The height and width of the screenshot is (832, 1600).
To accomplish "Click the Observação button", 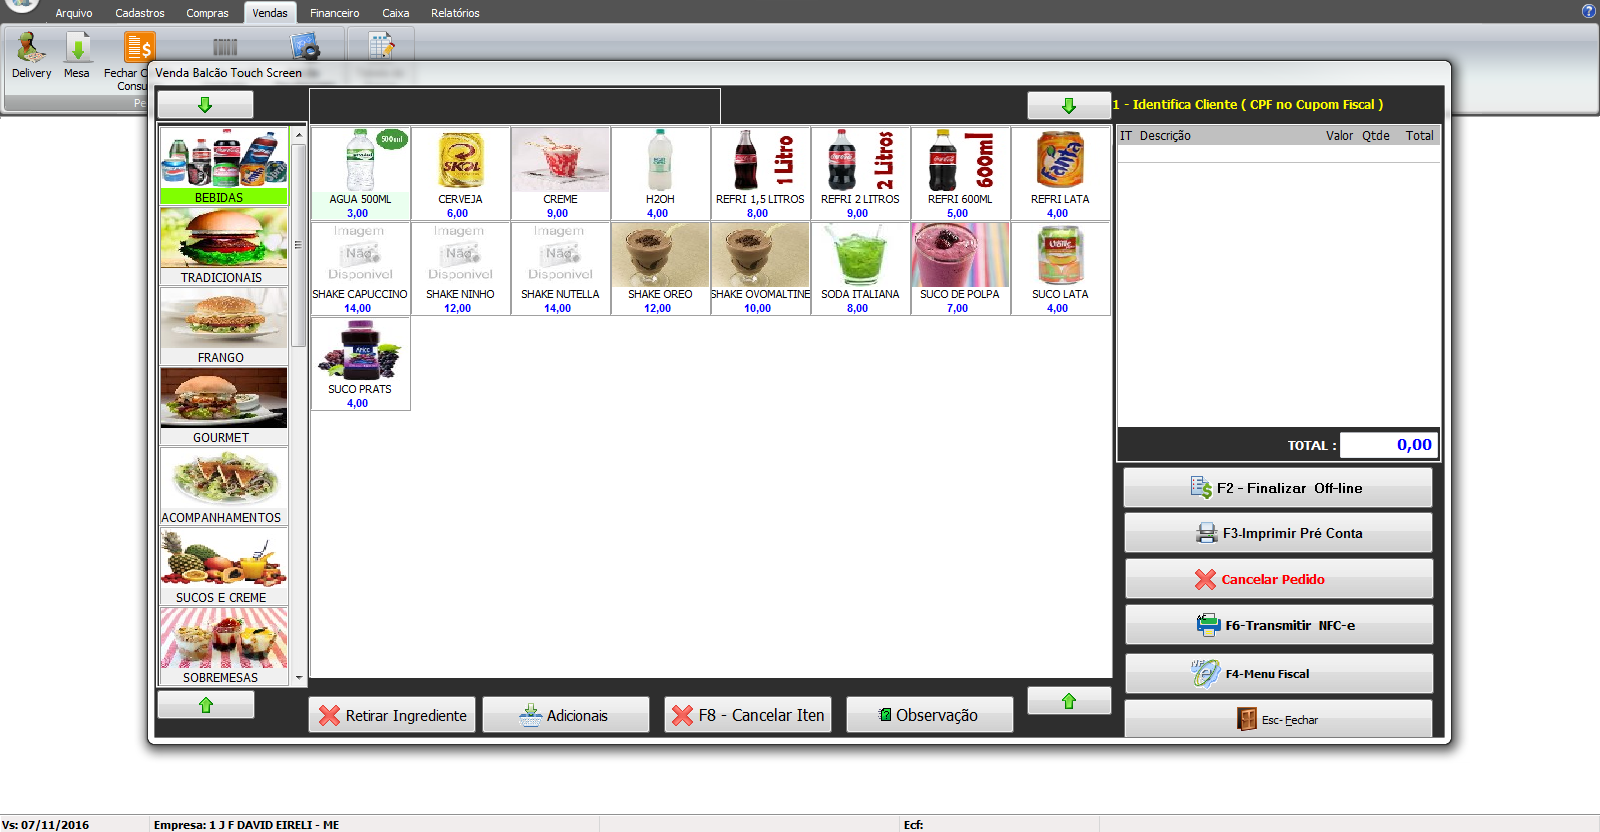I will [929, 715].
